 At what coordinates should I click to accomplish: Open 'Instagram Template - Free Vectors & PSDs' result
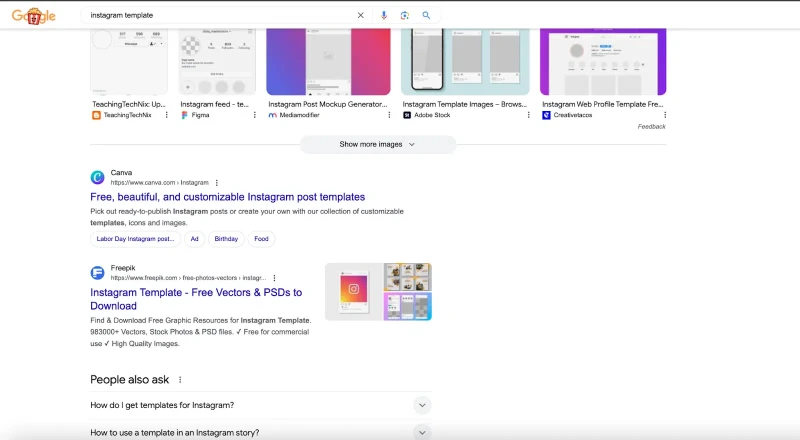coord(196,299)
